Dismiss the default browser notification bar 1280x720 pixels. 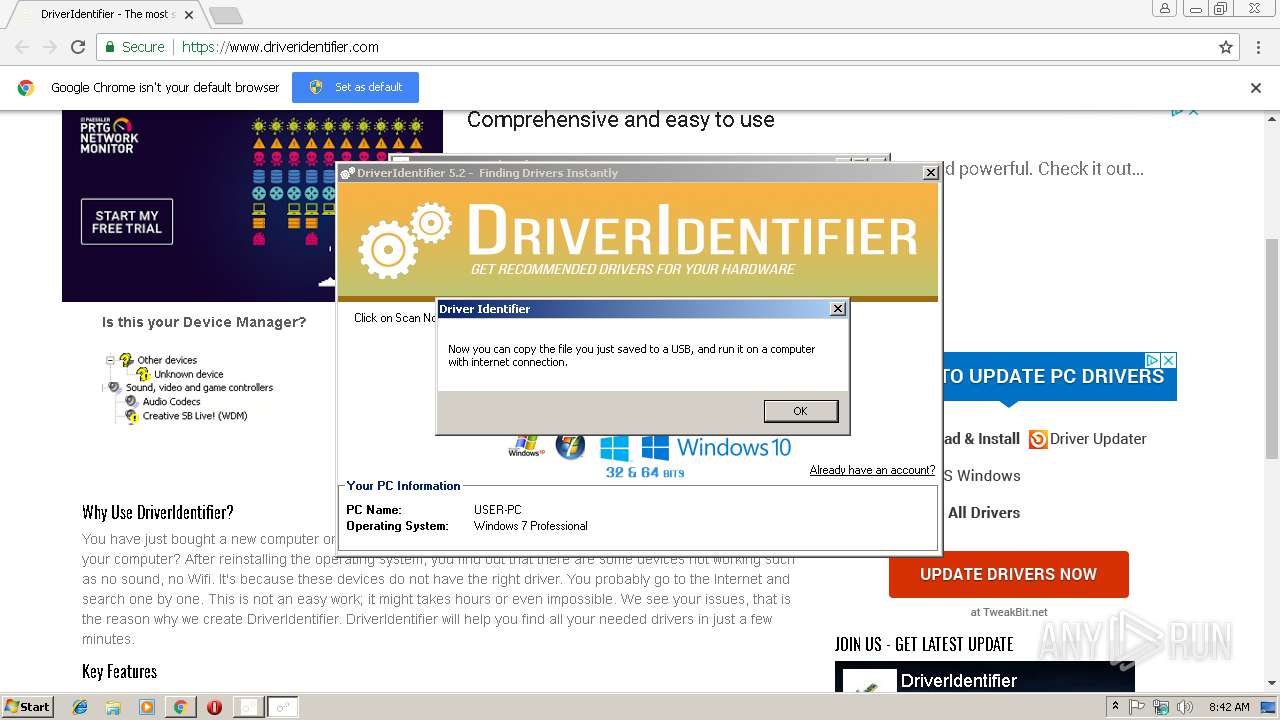pyautogui.click(x=1256, y=88)
